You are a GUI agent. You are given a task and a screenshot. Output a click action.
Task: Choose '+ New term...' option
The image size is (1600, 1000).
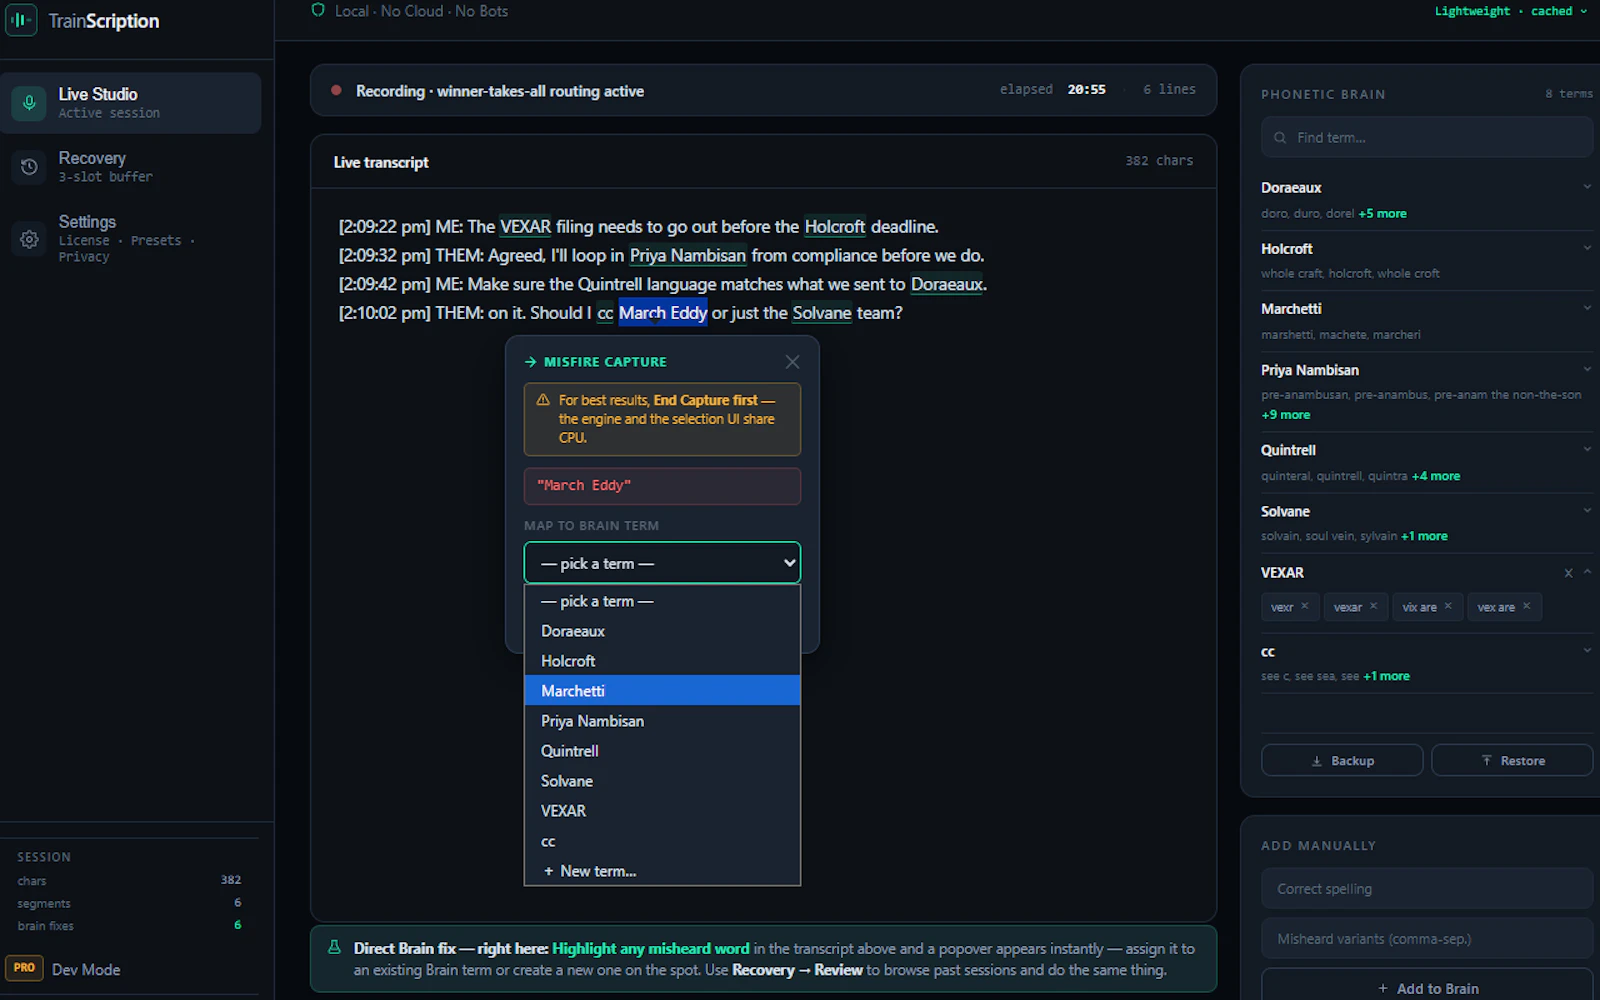point(662,871)
